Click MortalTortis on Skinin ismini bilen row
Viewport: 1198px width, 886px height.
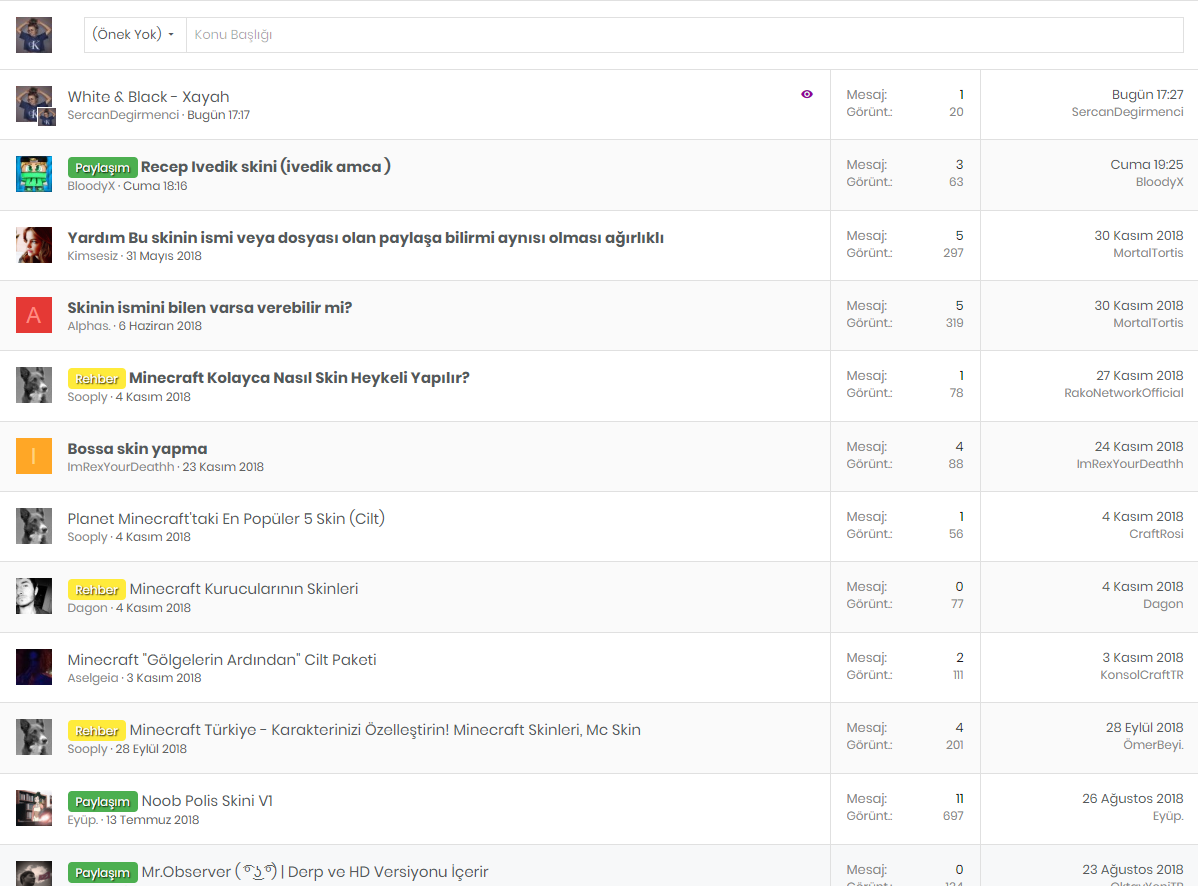(x=1148, y=322)
